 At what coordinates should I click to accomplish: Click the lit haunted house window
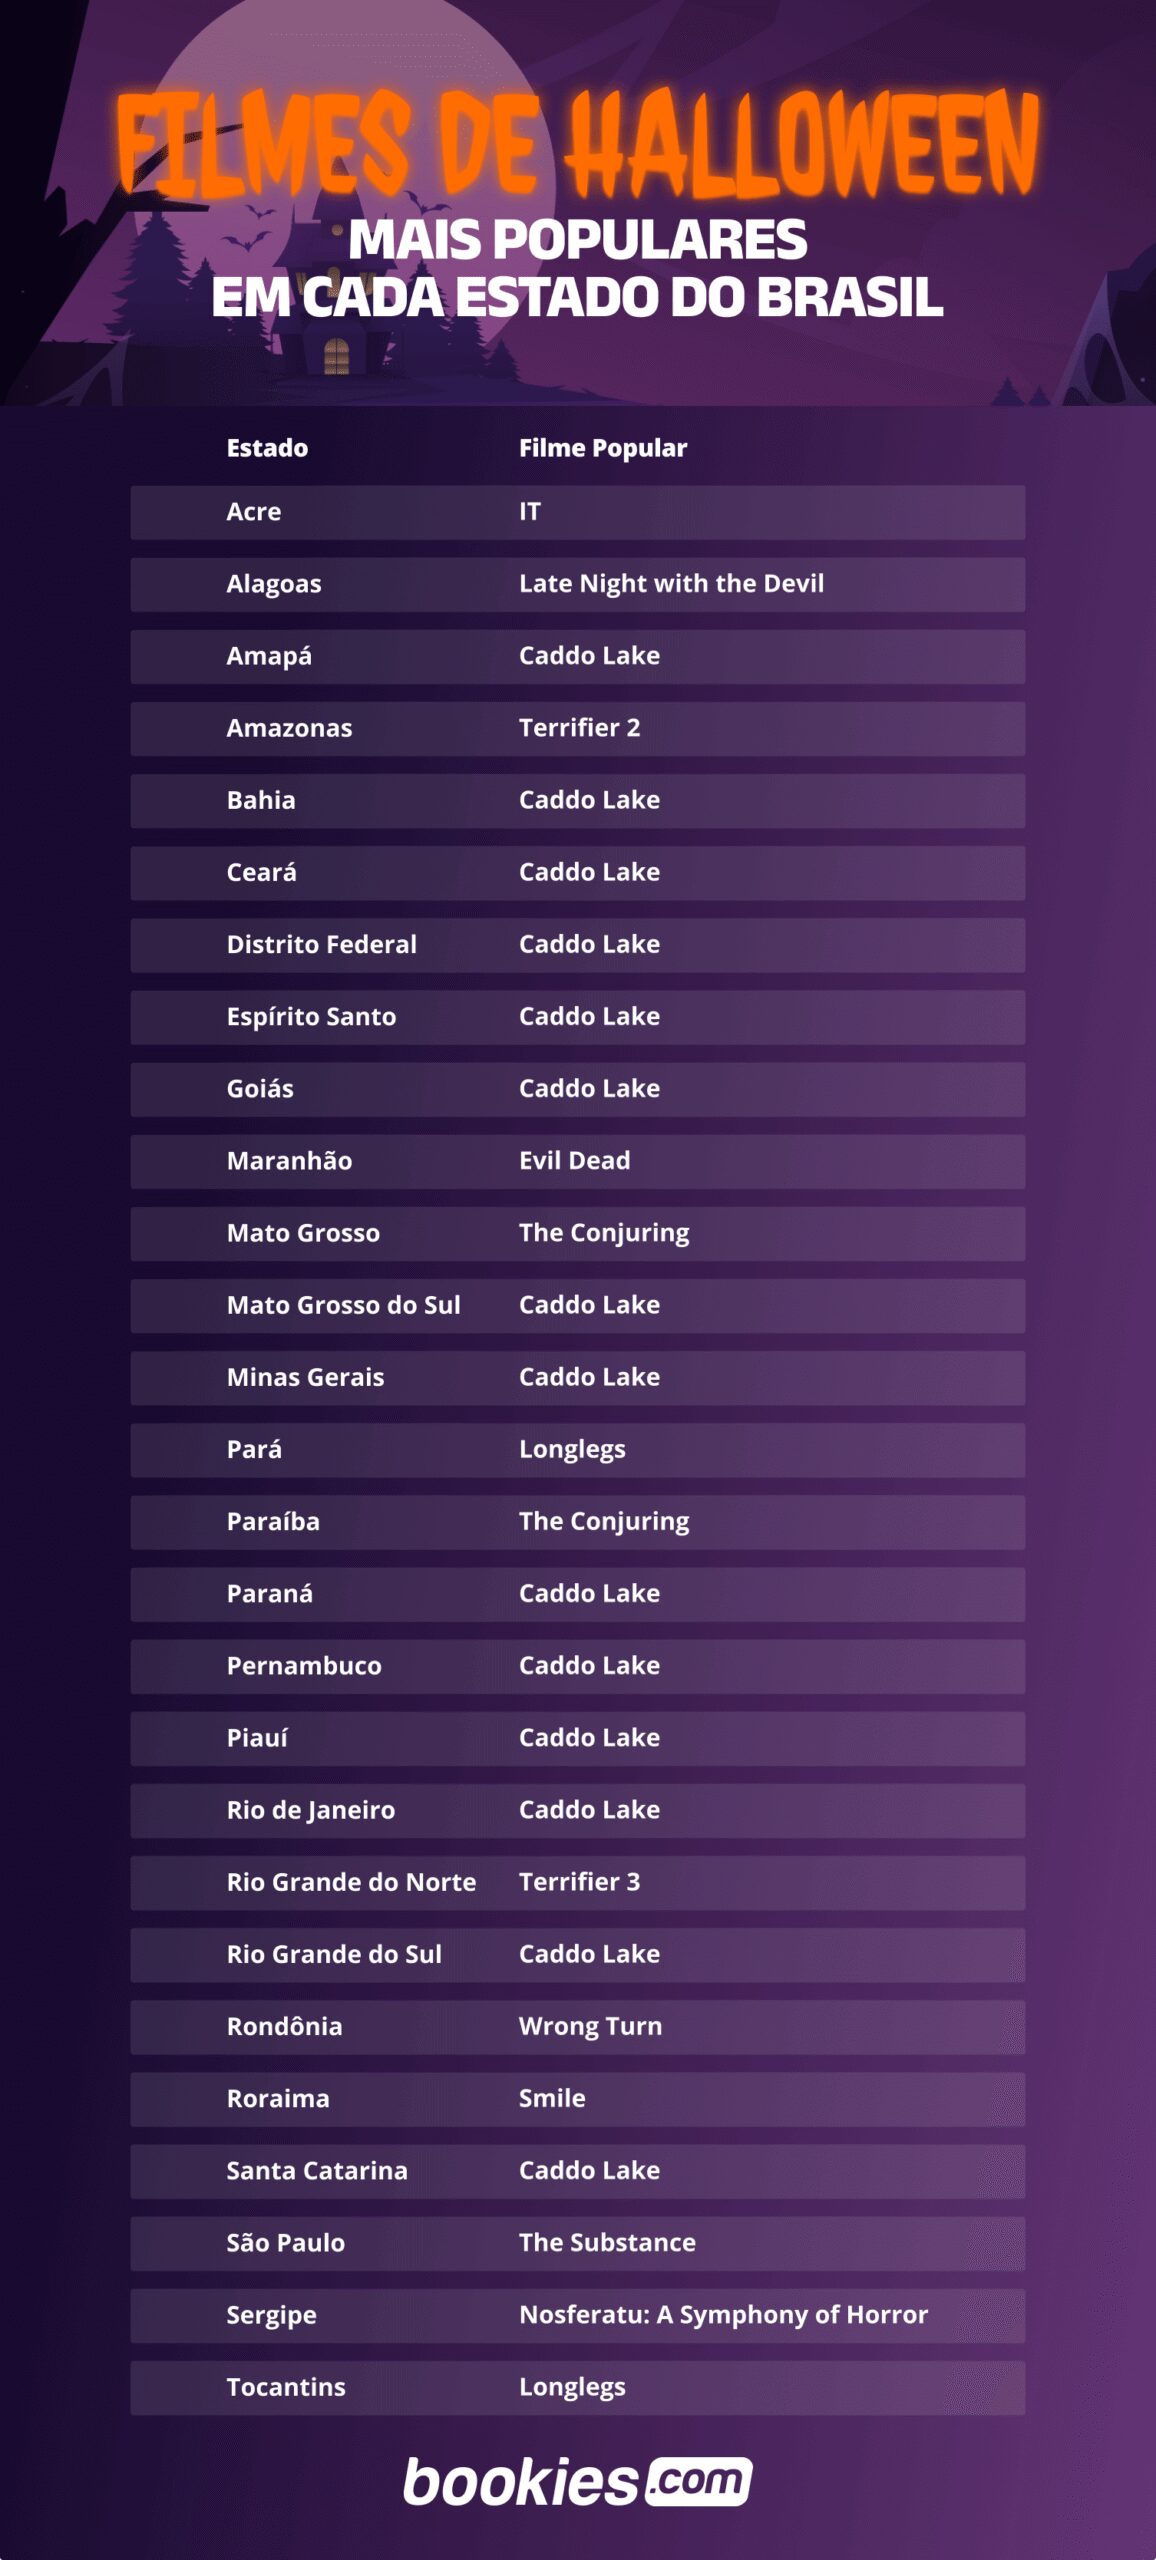tap(337, 356)
